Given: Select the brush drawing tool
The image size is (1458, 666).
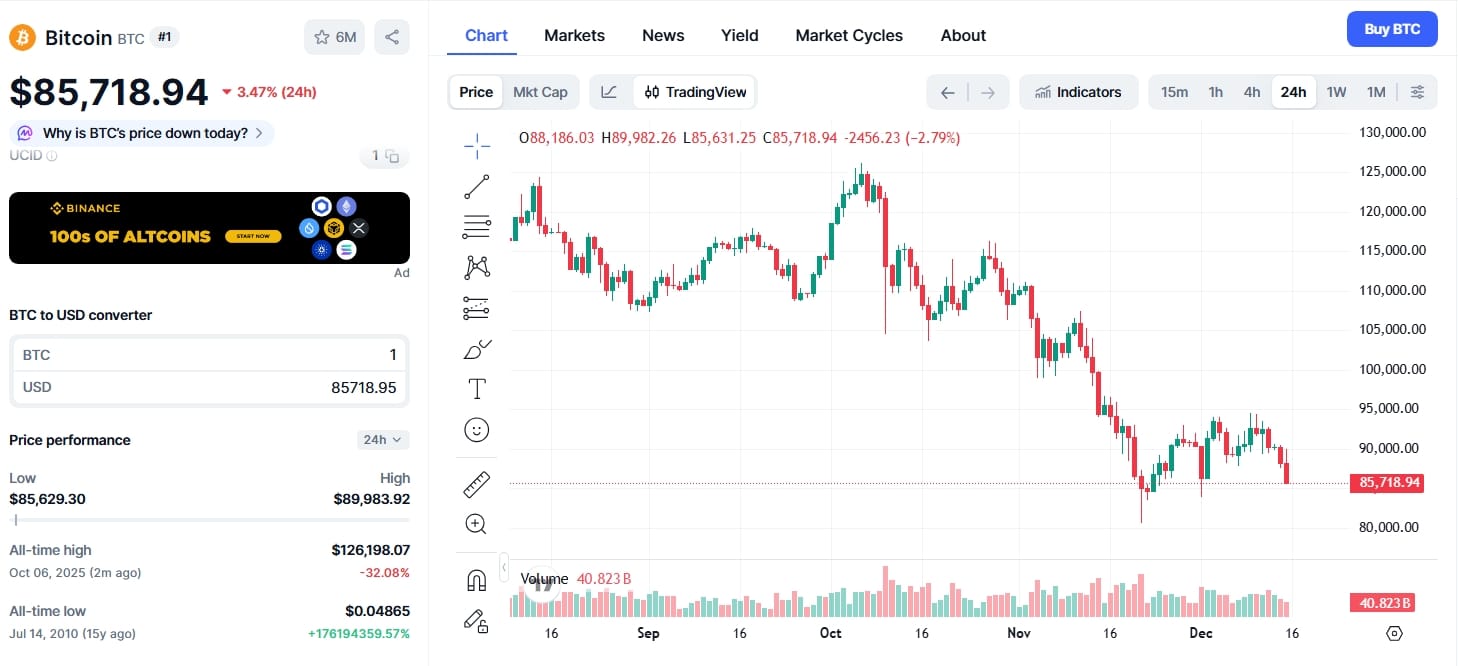Looking at the screenshot, I should pos(477,349).
